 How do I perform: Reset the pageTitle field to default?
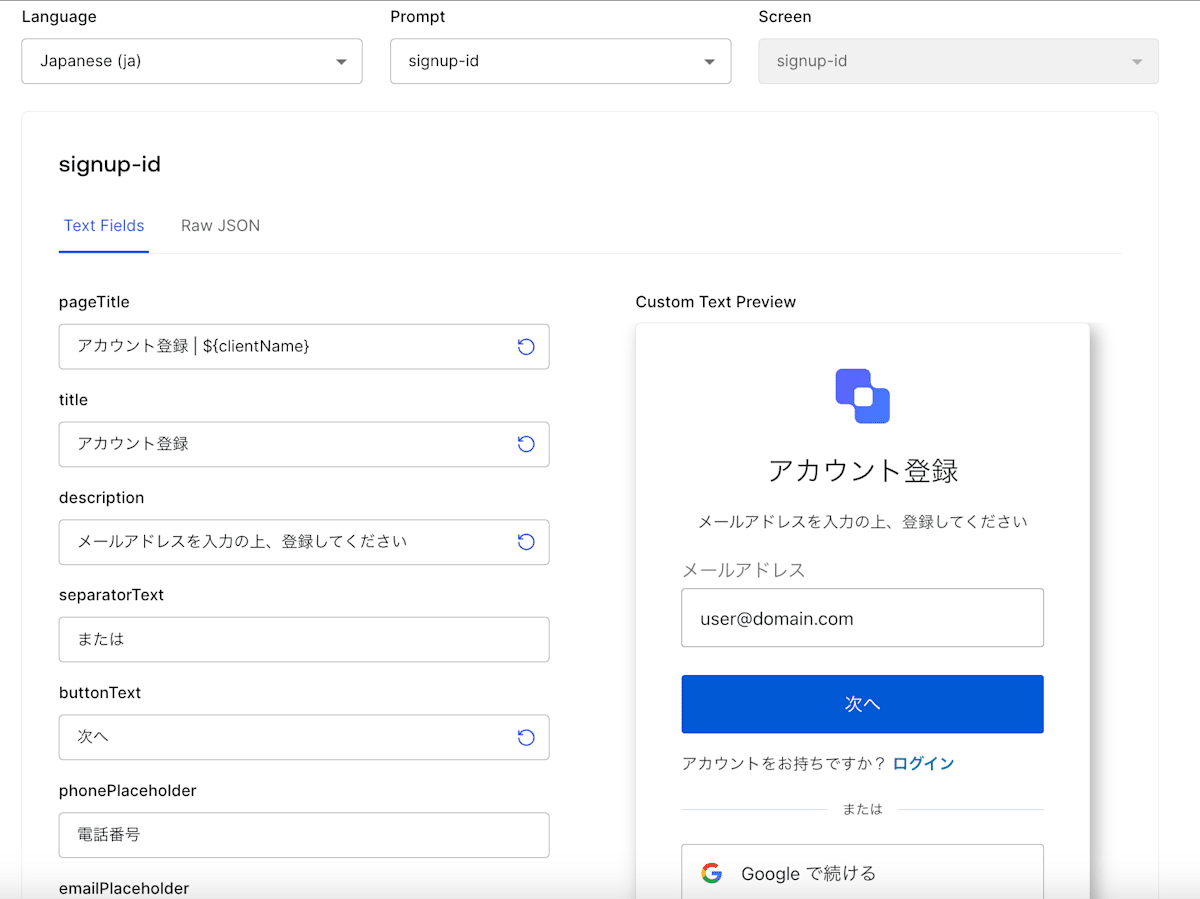[526, 346]
